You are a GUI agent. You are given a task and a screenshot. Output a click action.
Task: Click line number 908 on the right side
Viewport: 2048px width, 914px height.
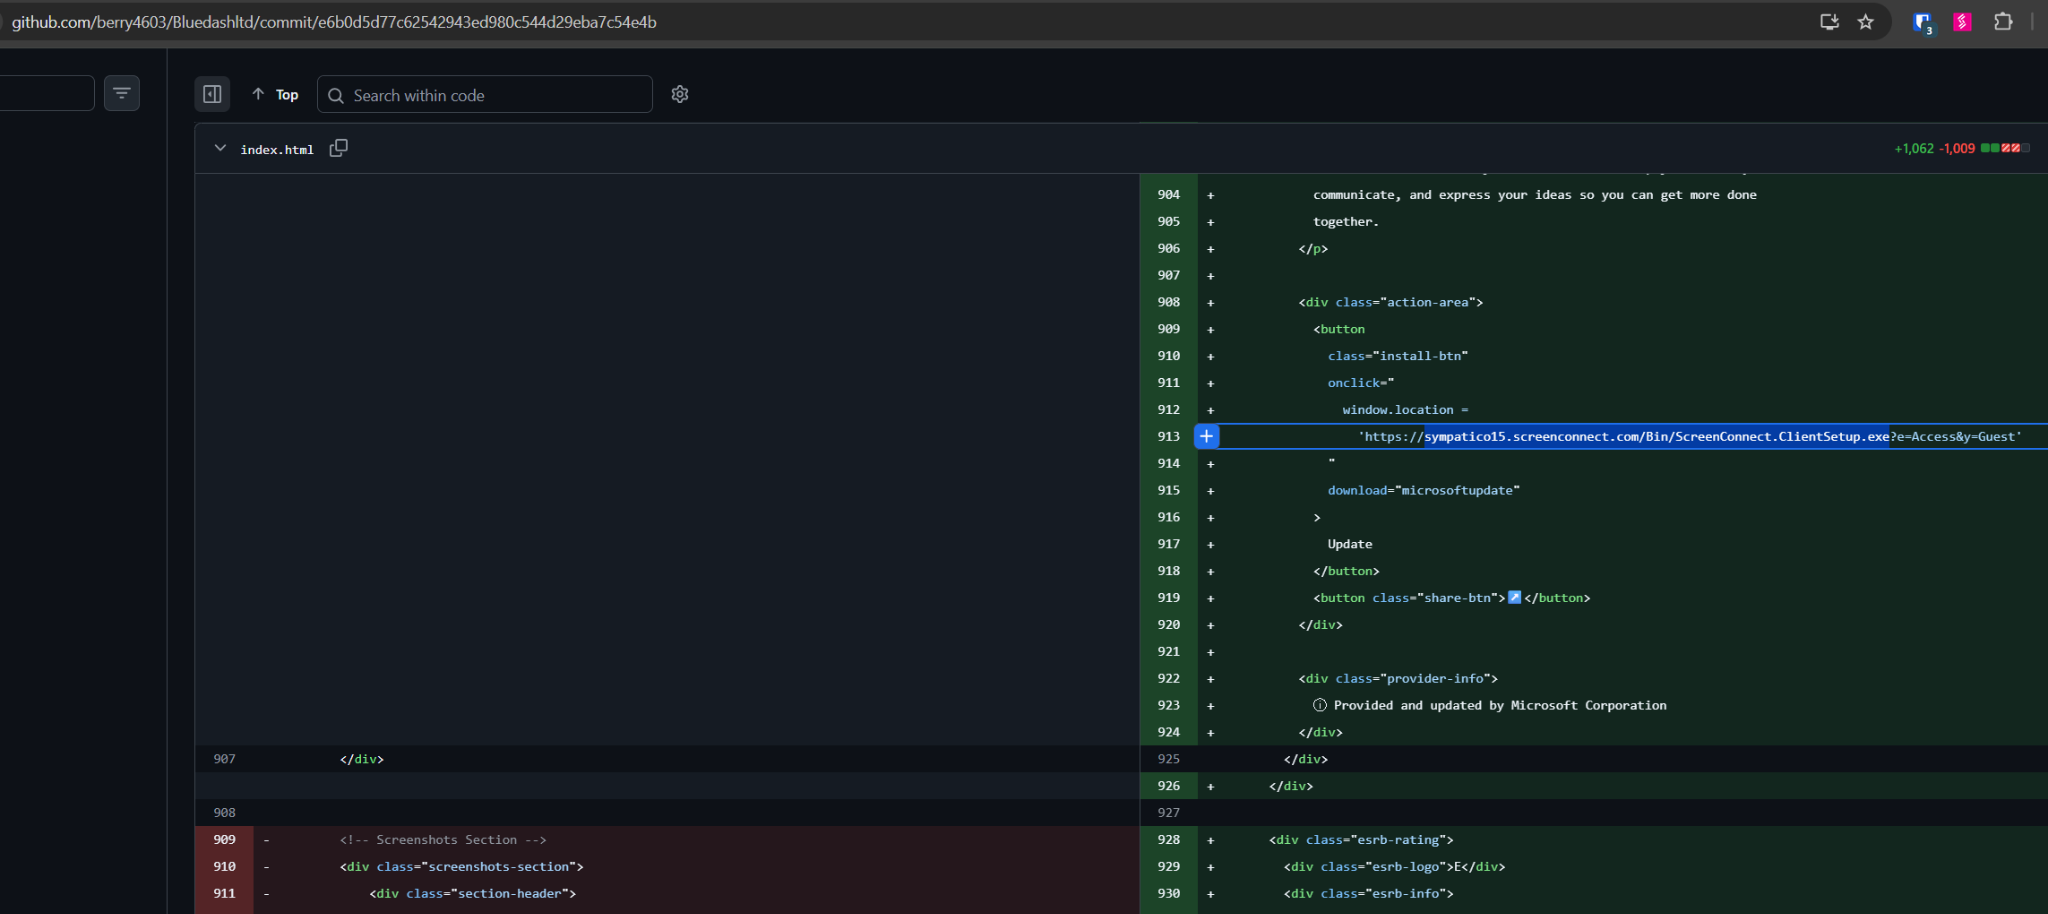pos(1169,302)
